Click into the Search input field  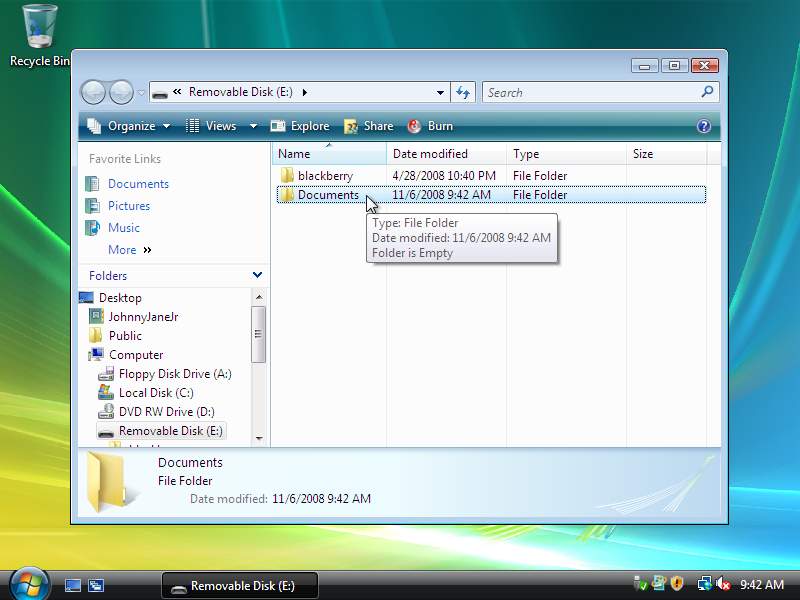(x=590, y=92)
